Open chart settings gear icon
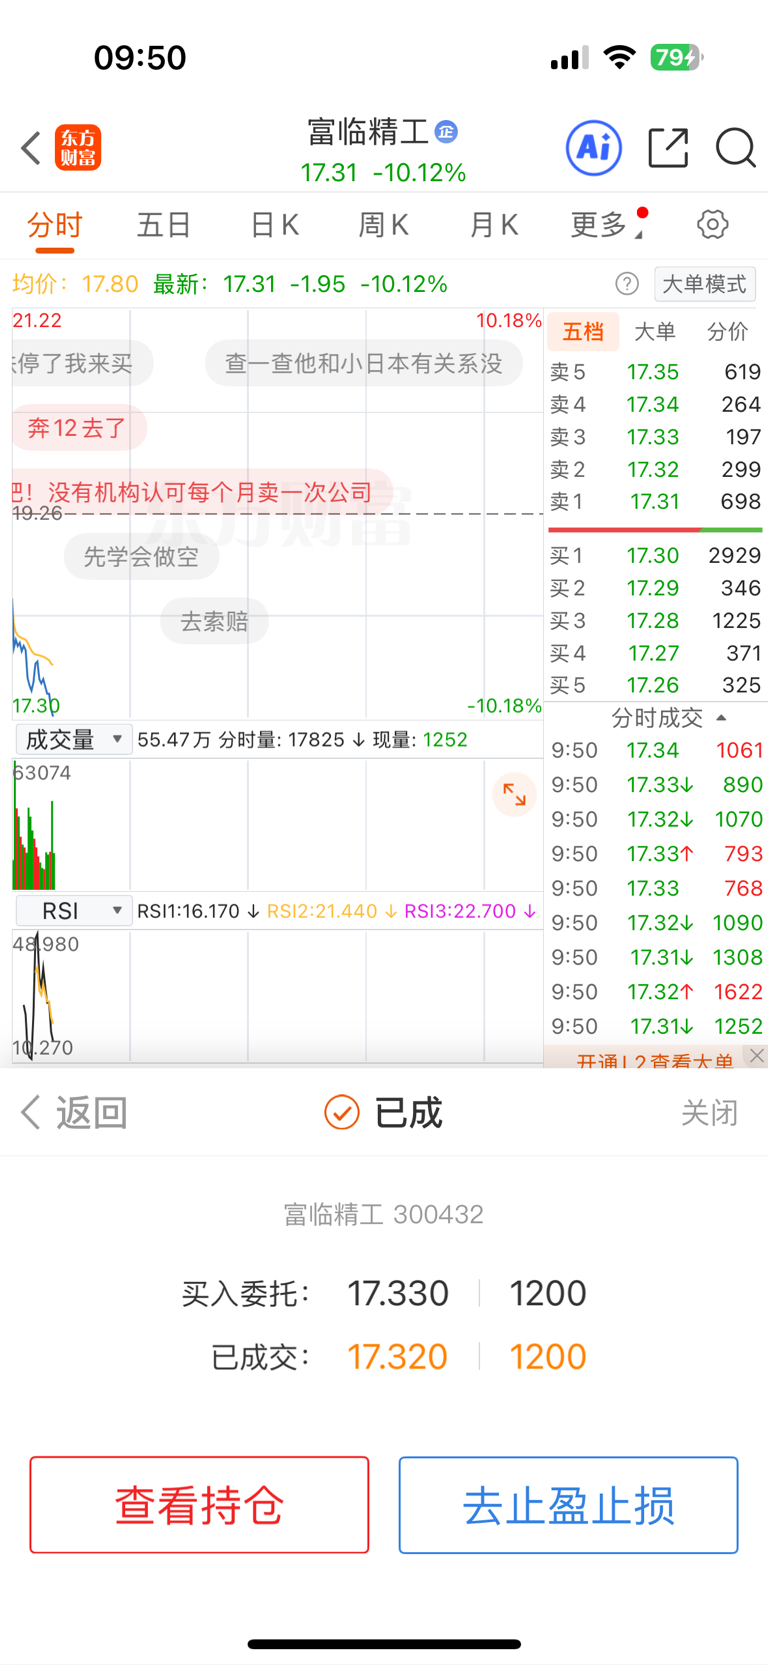 (x=713, y=224)
